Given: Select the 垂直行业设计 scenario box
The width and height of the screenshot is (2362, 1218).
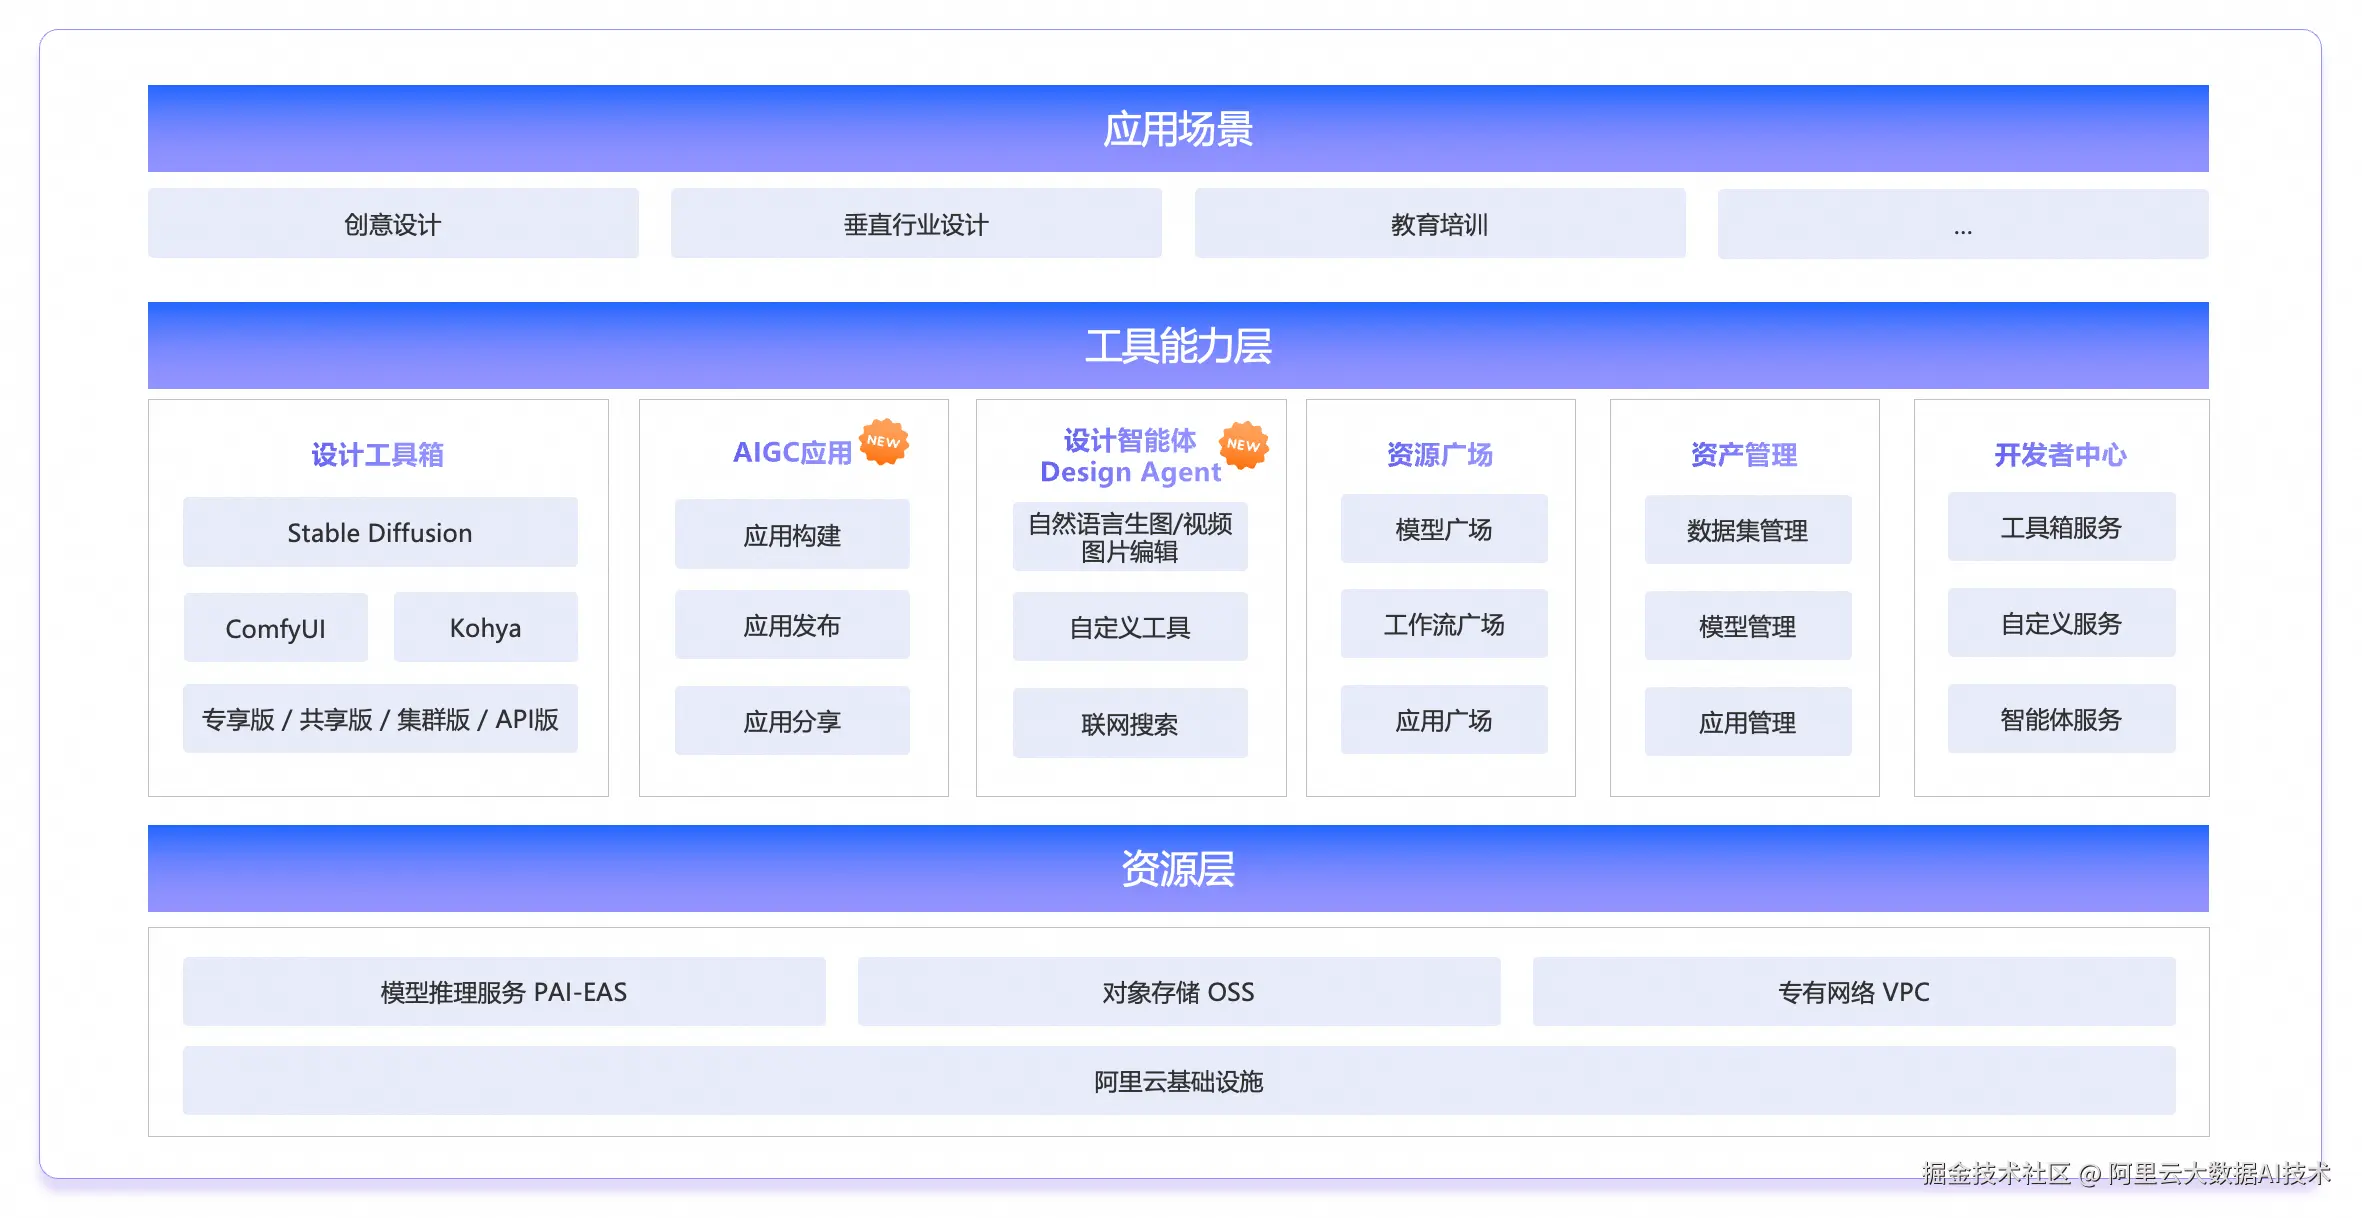Looking at the screenshot, I should [x=916, y=224].
